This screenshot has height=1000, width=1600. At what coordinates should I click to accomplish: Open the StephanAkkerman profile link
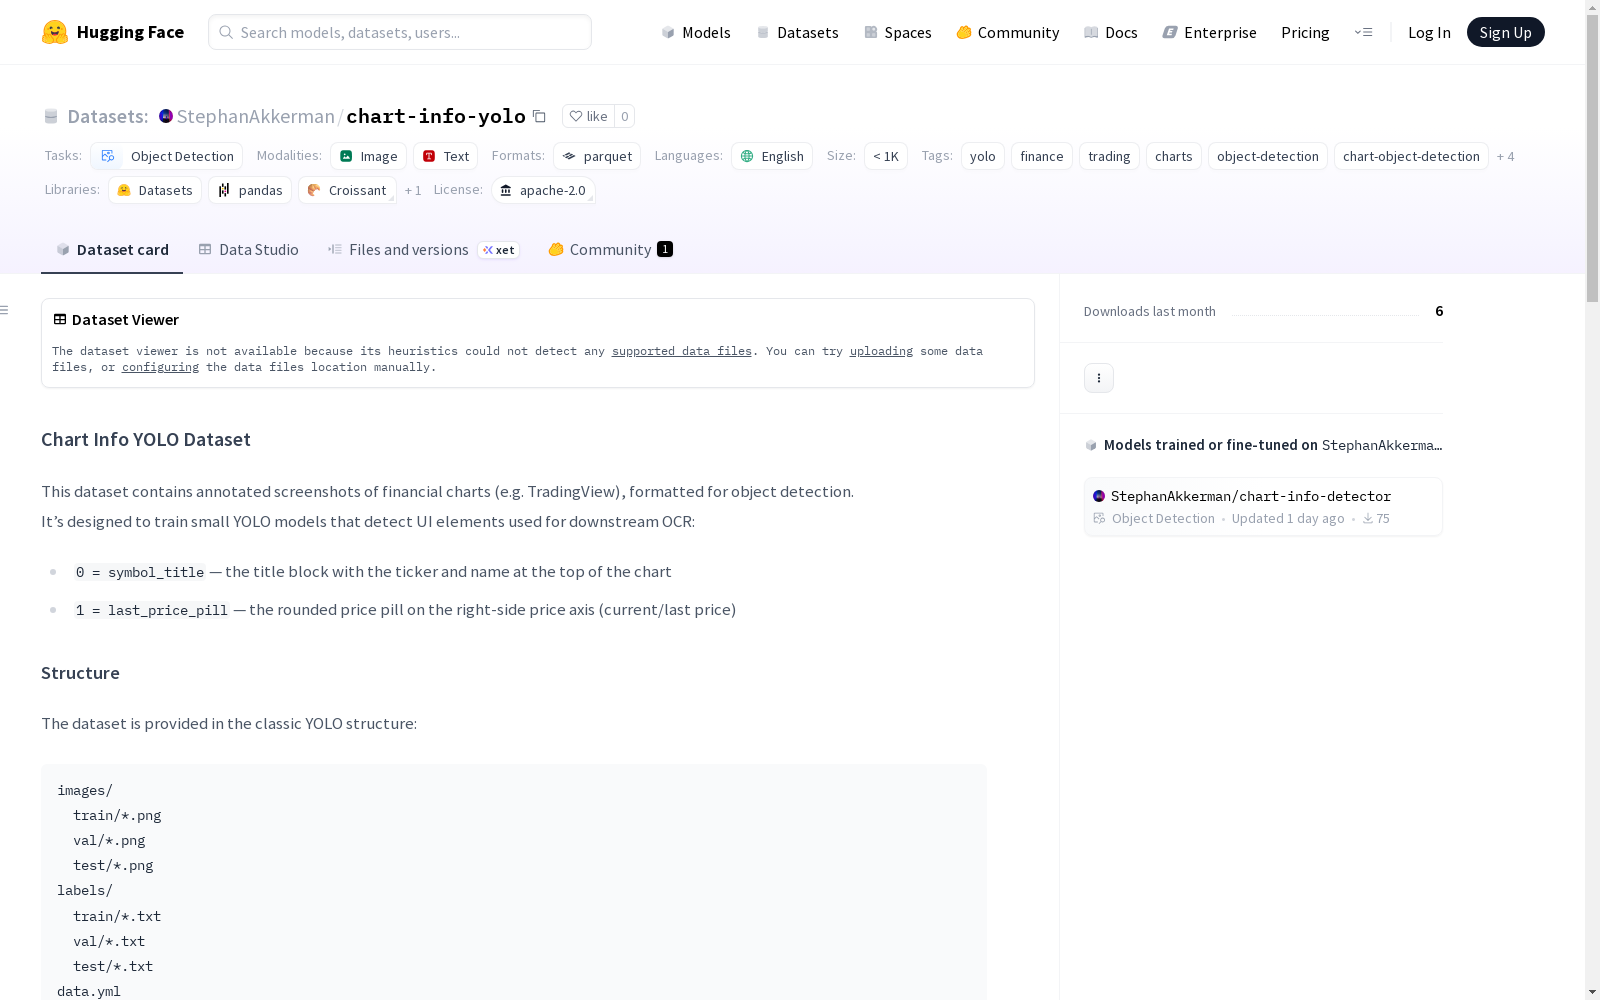tap(255, 116)
